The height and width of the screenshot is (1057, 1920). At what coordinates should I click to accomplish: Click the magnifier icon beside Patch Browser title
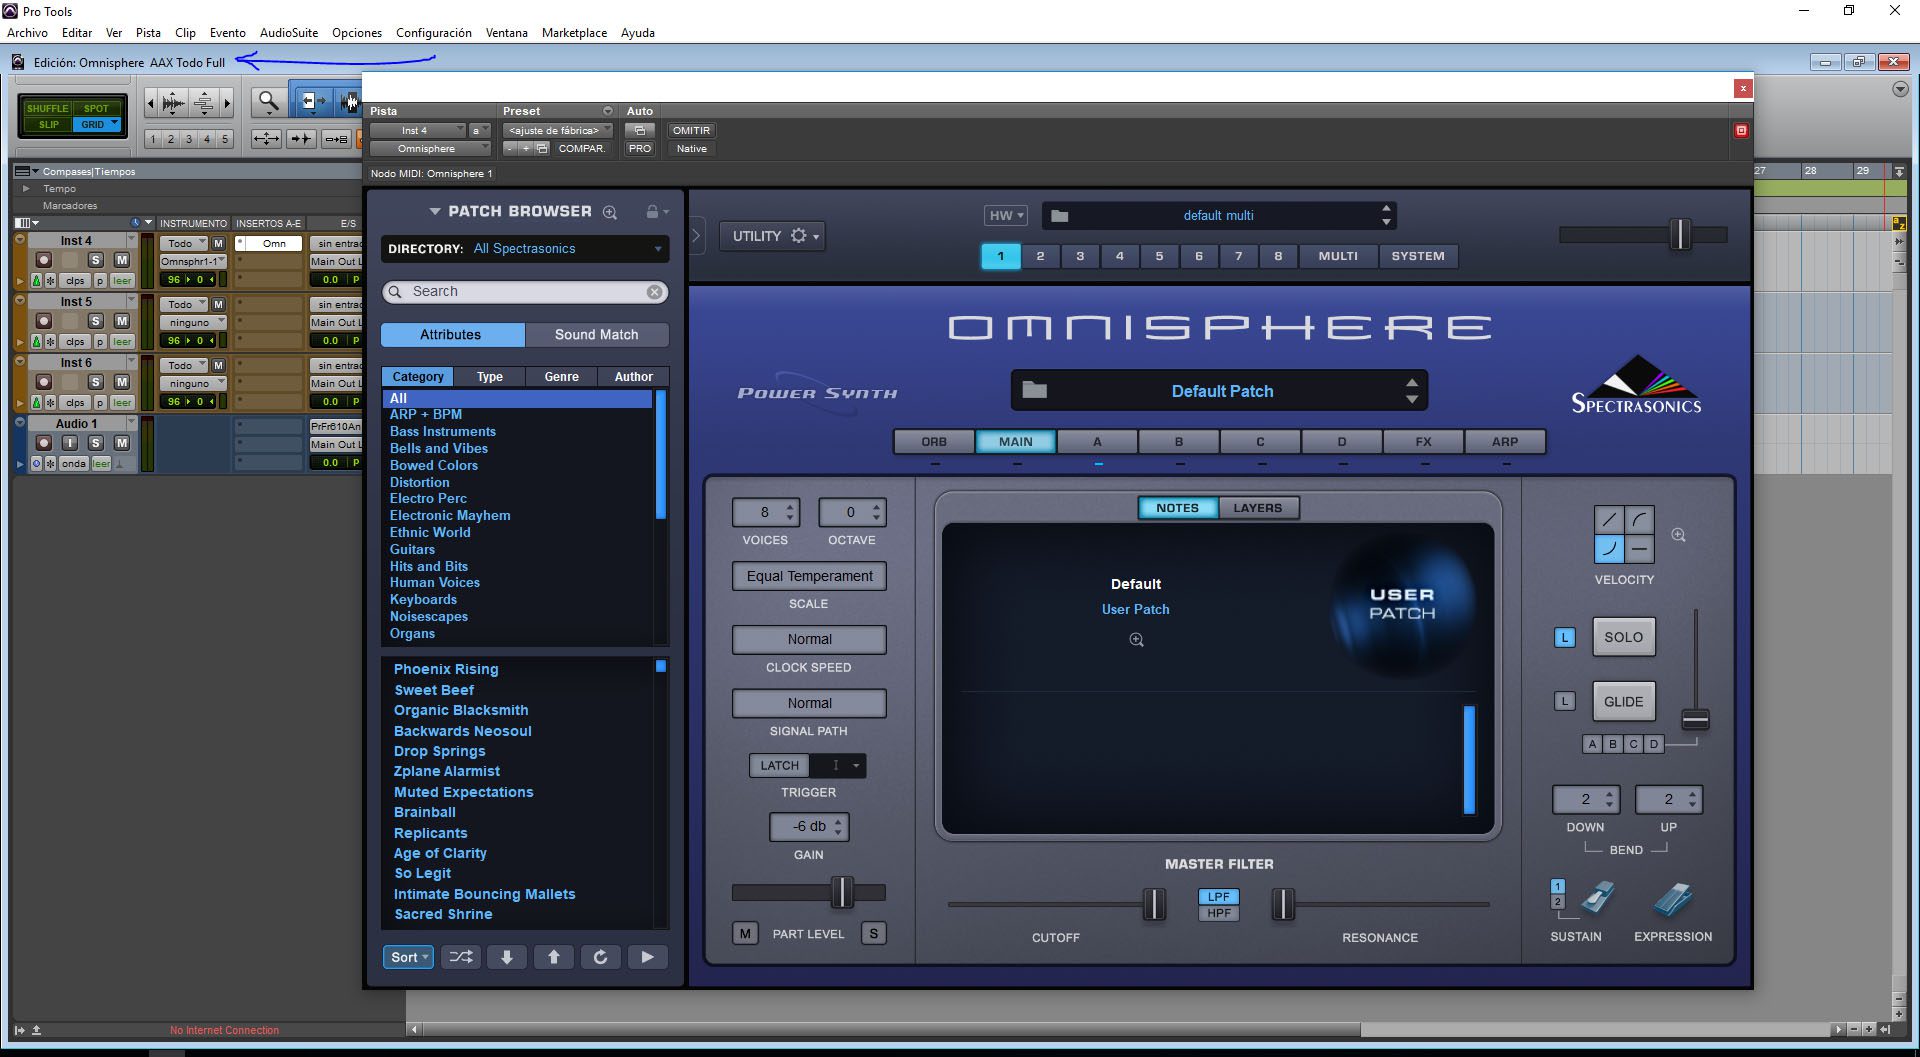(610, 212)
